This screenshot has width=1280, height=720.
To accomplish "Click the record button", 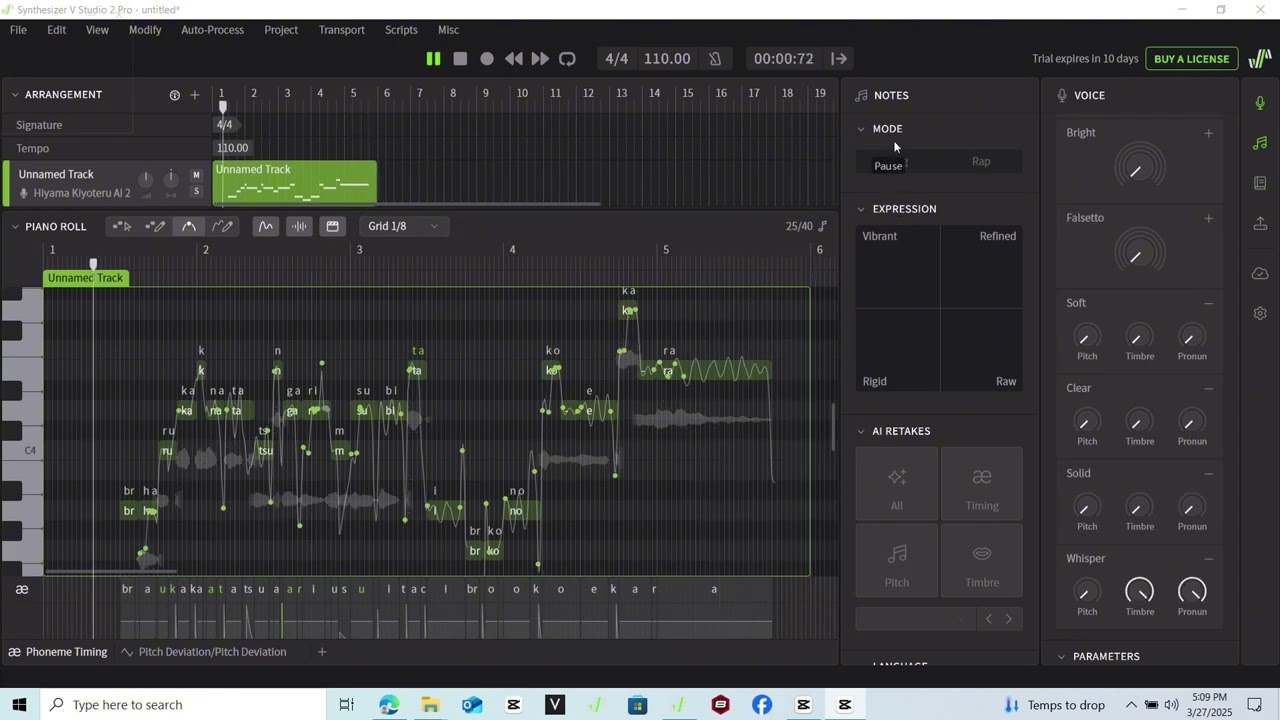I will (487, 59).
